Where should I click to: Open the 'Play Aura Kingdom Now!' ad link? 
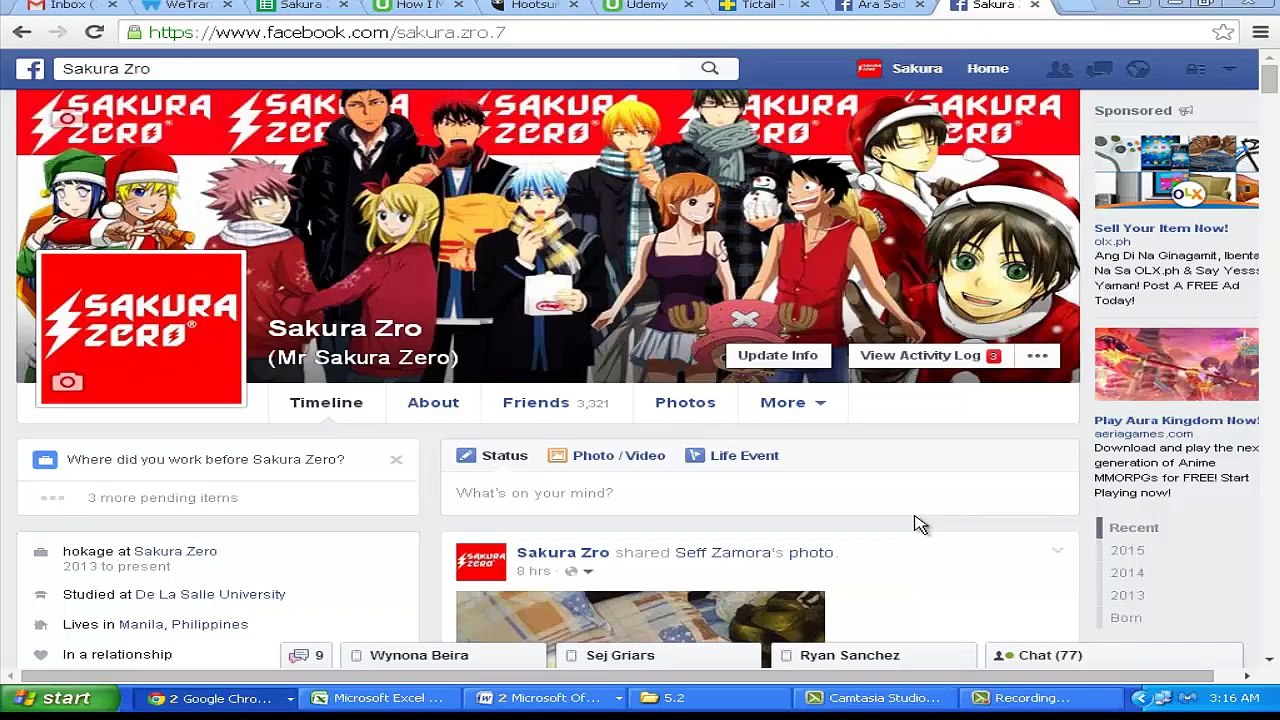1176,420
